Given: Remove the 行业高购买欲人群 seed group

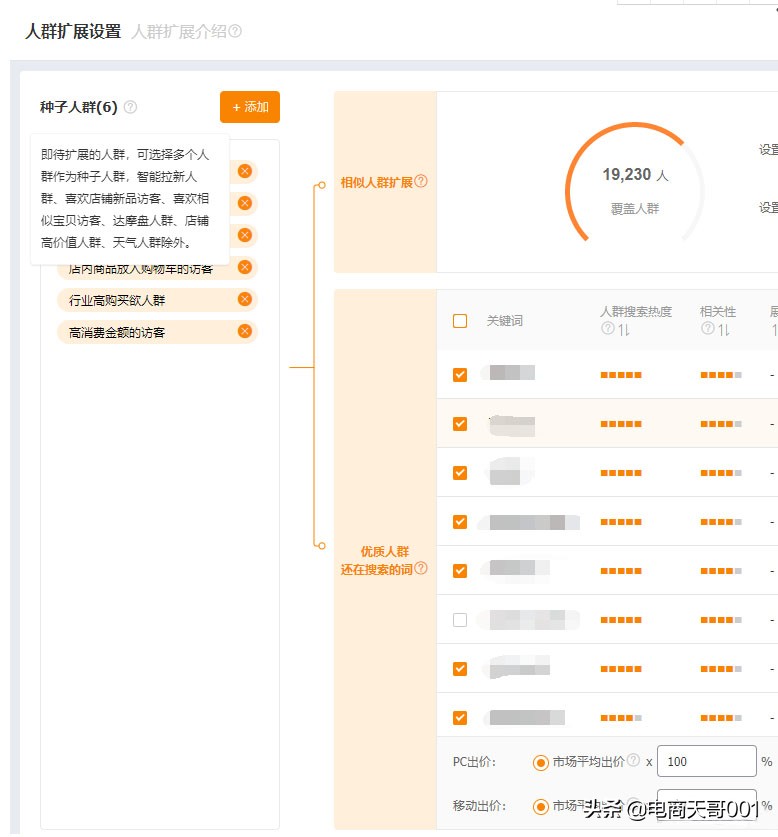Looking at the screenshot, I should click(x=245, y=299).
